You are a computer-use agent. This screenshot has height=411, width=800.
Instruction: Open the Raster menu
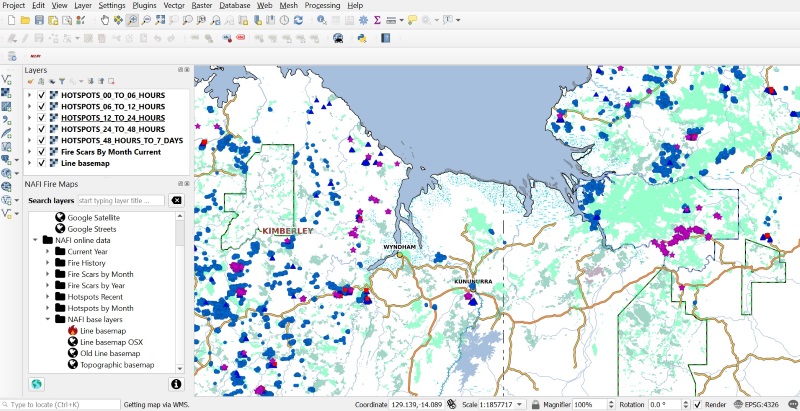tap(201, 5)
